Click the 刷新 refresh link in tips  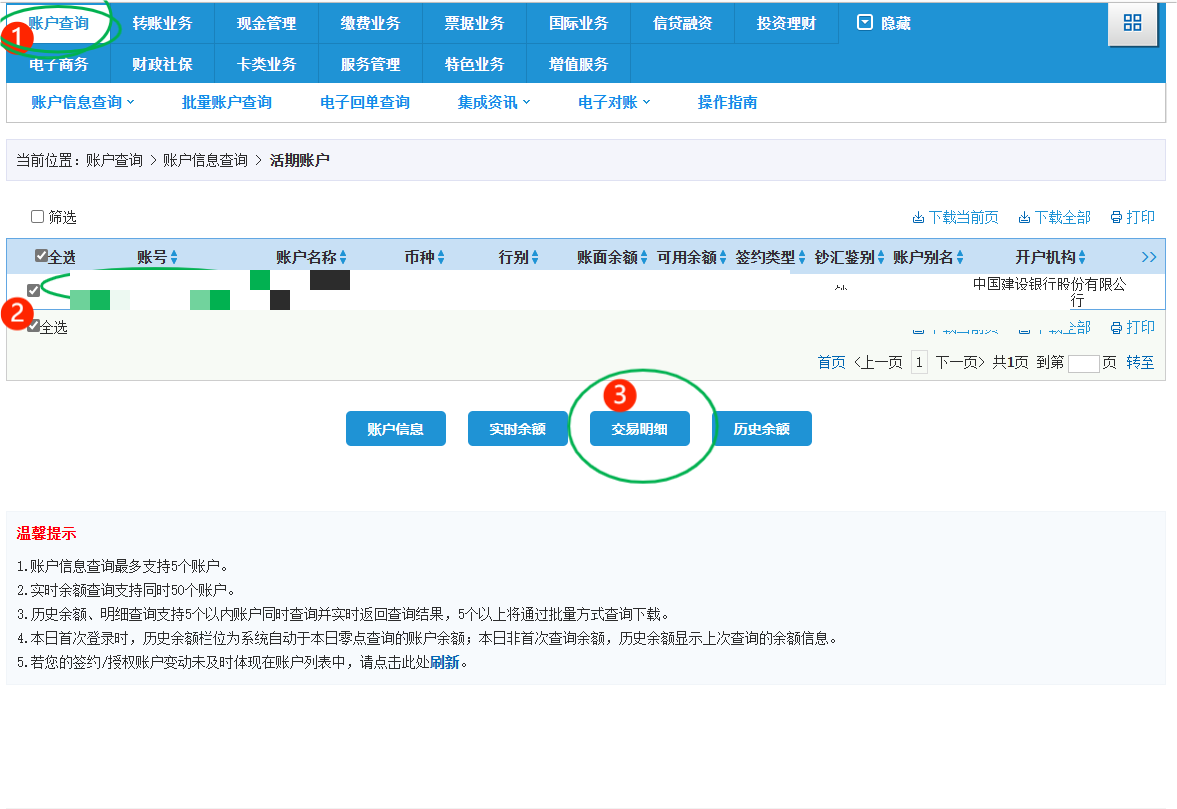click(x=447, y=662)
